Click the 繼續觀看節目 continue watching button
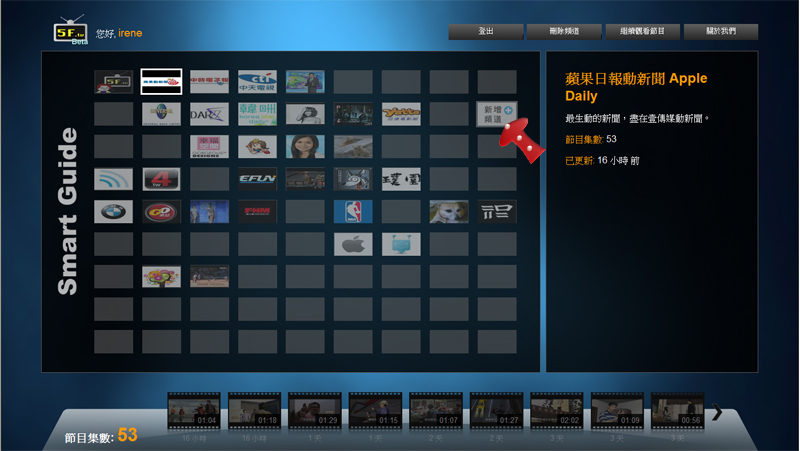The height and width of the screenshot is (451, 800). 642,32
